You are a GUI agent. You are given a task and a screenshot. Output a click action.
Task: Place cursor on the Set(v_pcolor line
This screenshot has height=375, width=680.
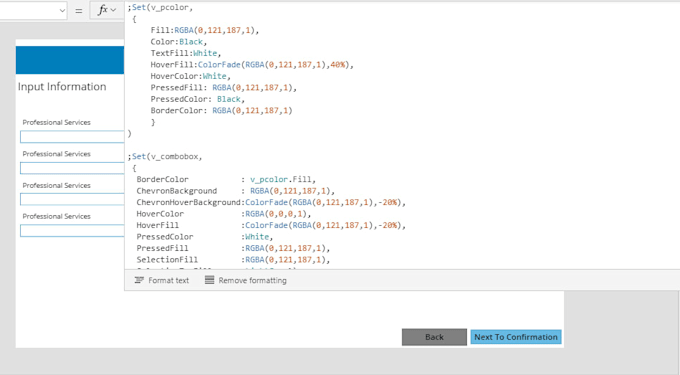pyautogui.click(x=160, y=7)
